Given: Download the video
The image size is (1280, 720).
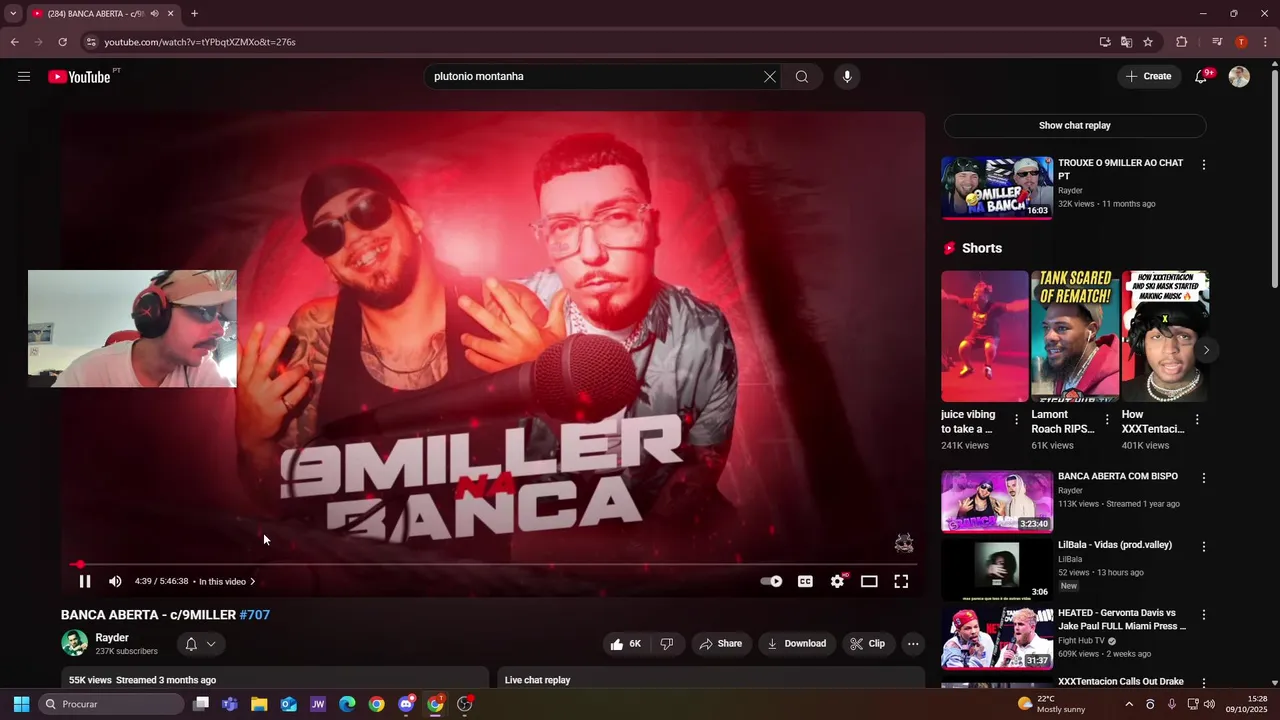Looking at the screenshot, I should click(x=796, y=644).
